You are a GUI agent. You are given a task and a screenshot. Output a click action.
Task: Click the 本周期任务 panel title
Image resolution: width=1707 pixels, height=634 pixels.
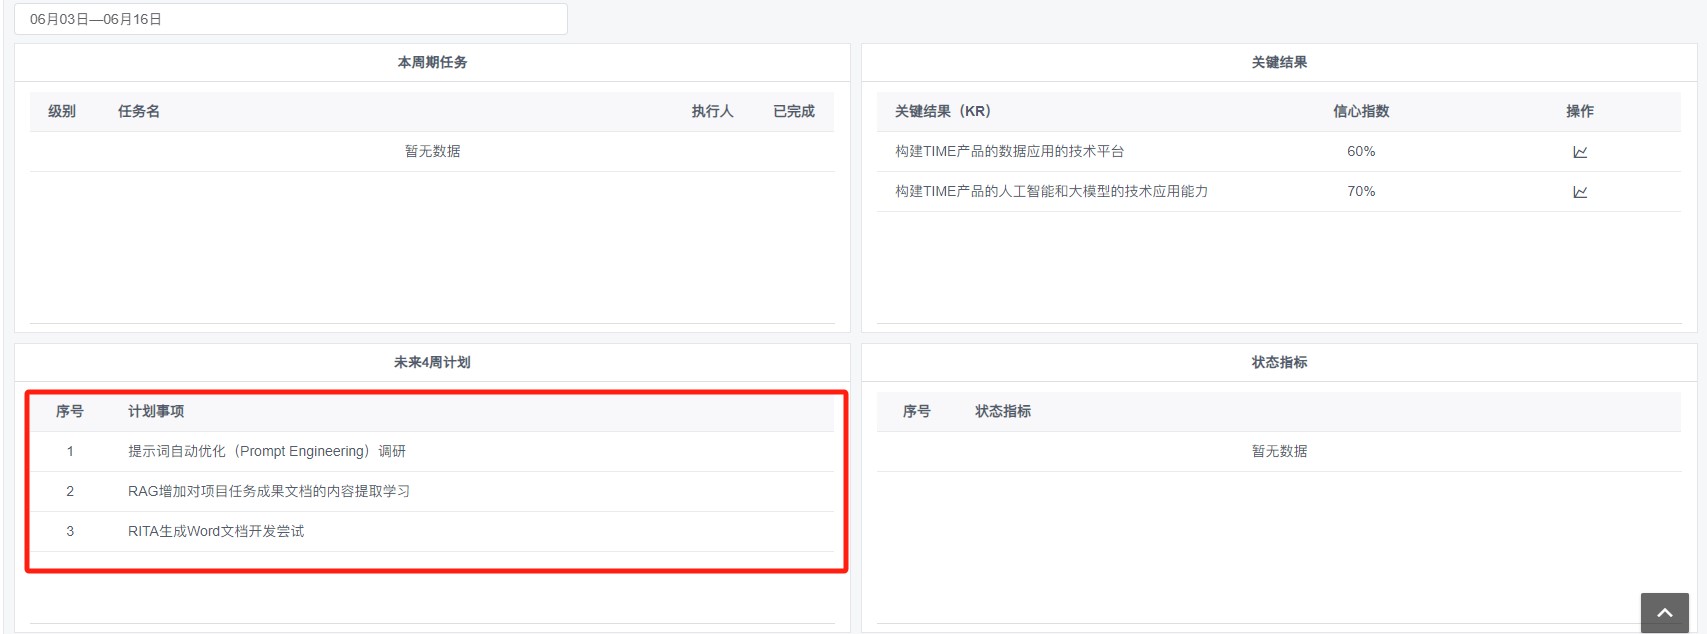tap(432, 62)
